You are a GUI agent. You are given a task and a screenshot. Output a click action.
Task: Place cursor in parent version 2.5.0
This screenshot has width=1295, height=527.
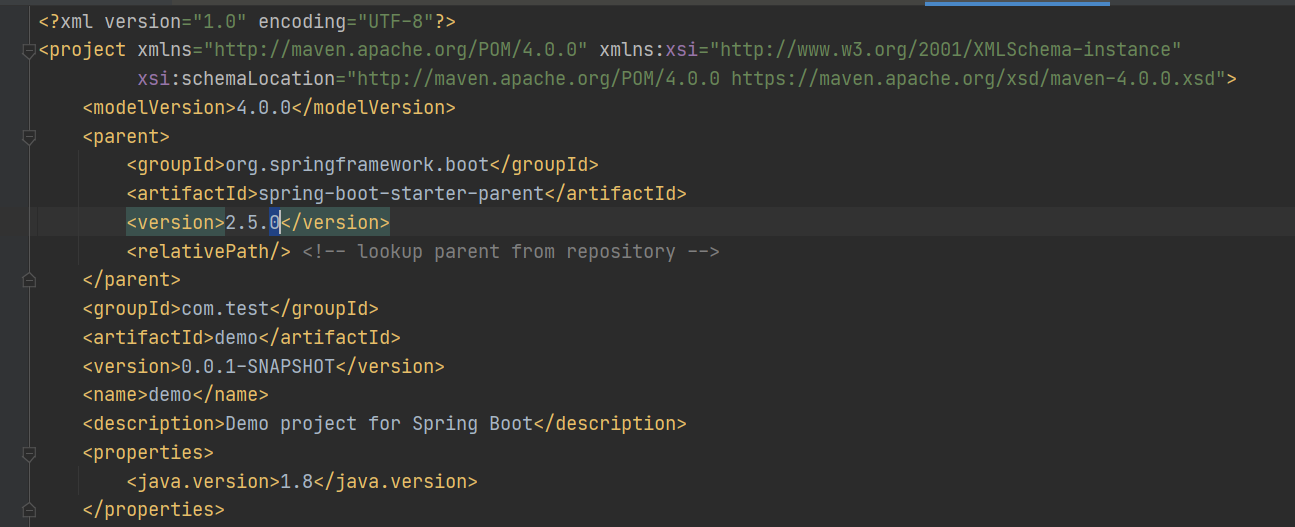coord(252,222)
